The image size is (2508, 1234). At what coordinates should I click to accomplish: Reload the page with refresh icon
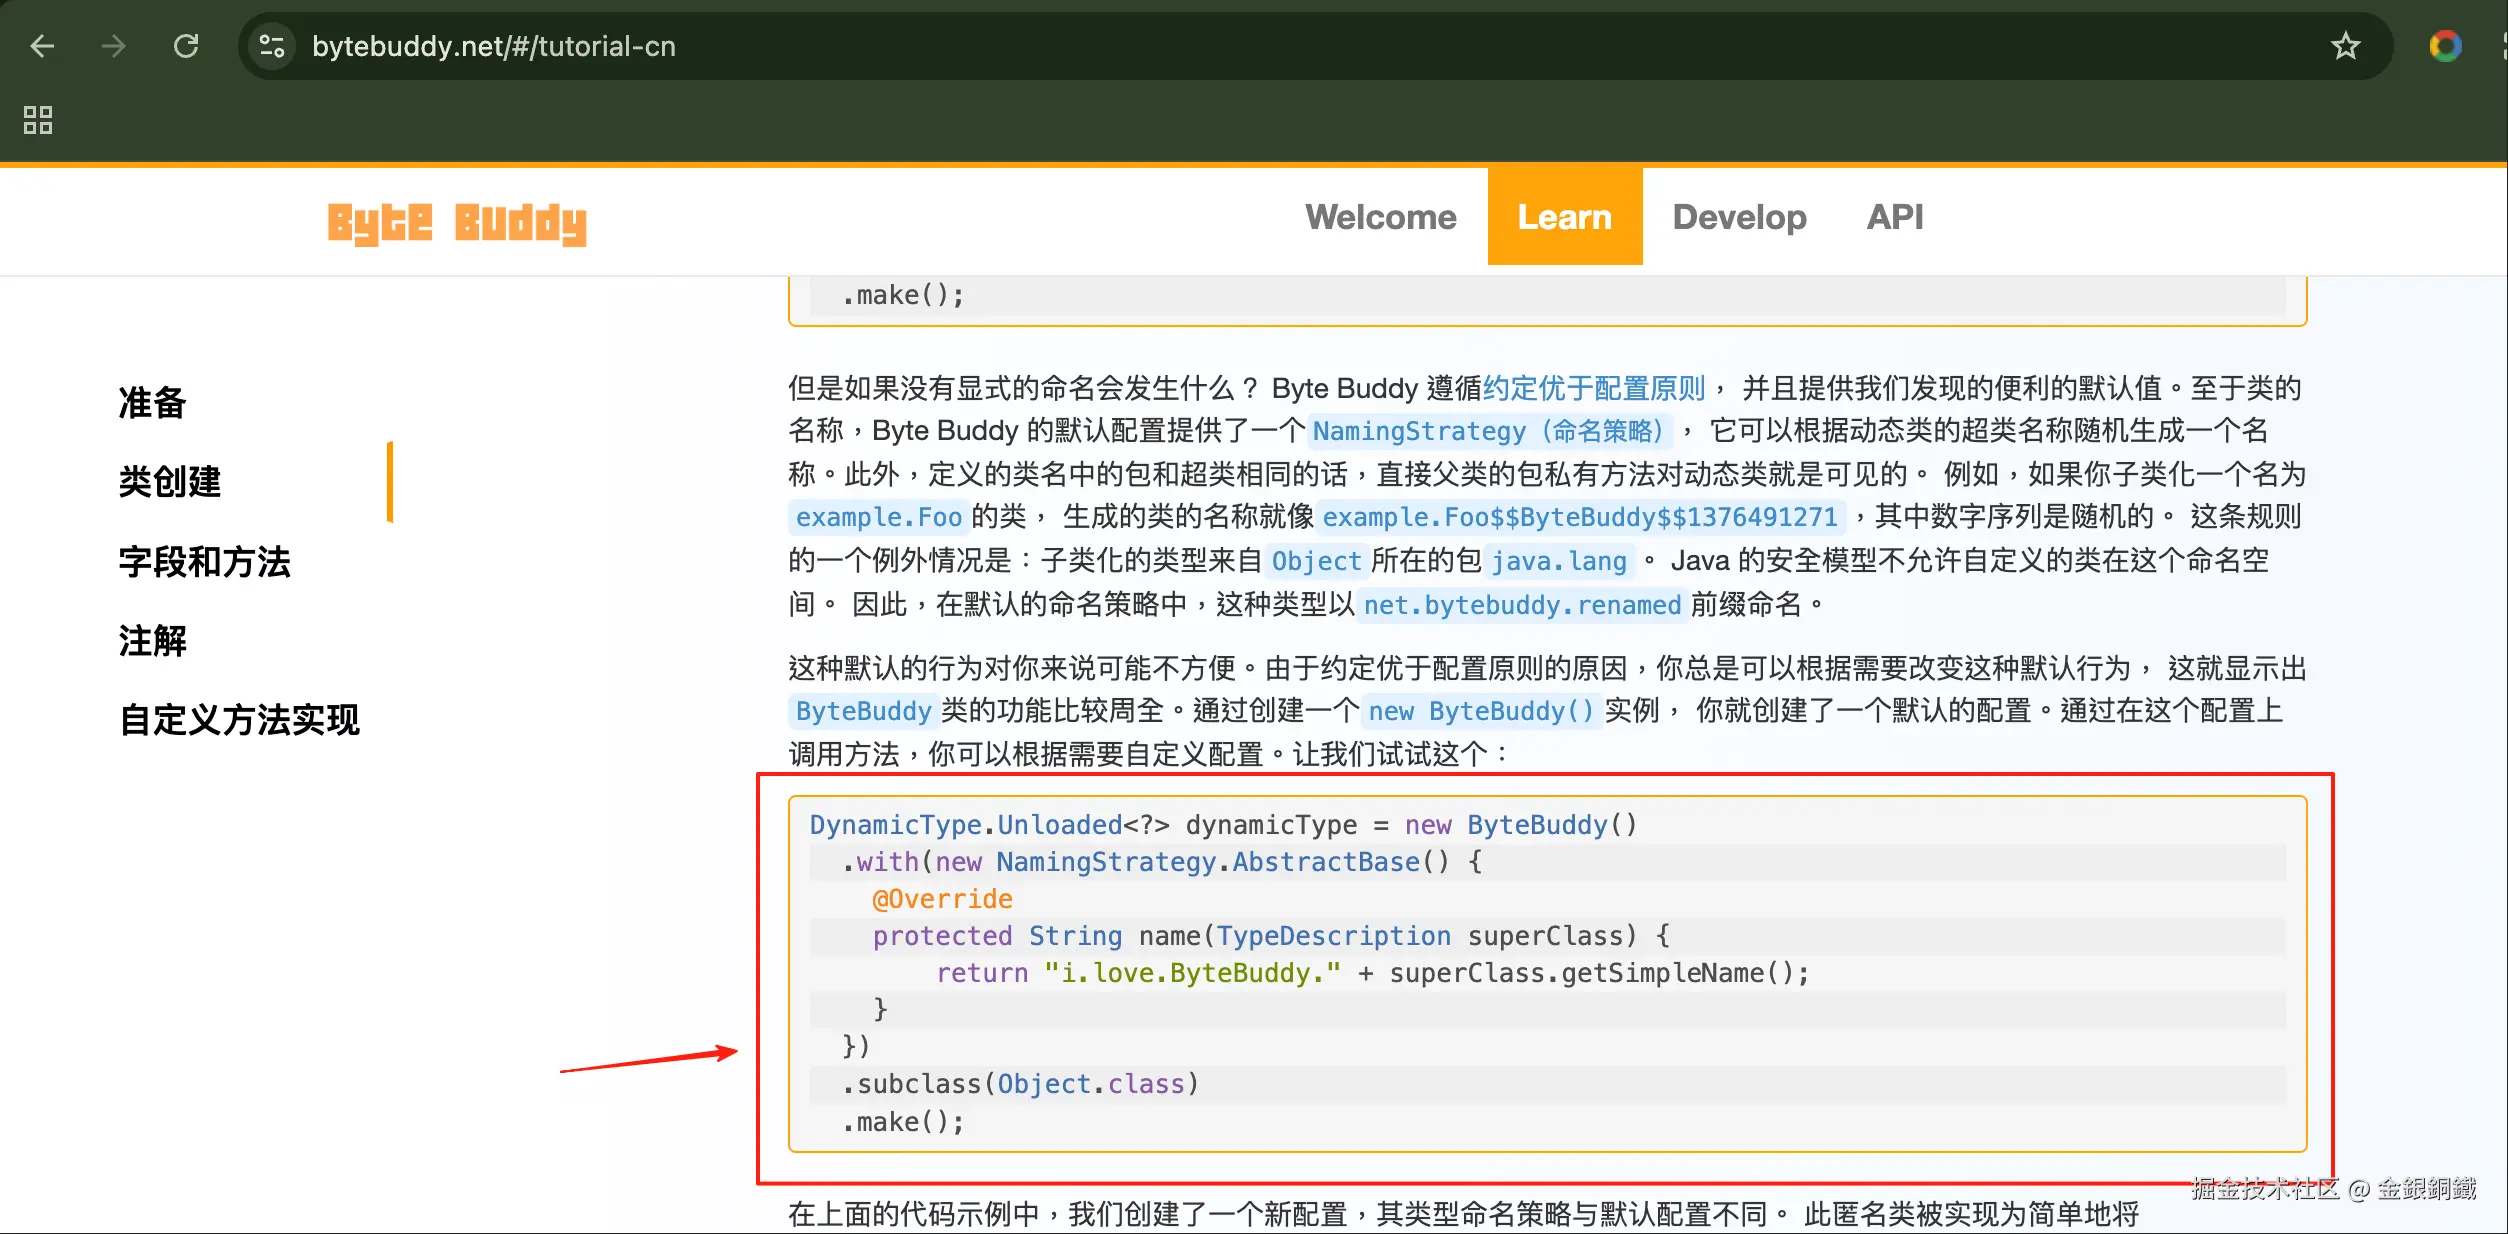(186, 46)
